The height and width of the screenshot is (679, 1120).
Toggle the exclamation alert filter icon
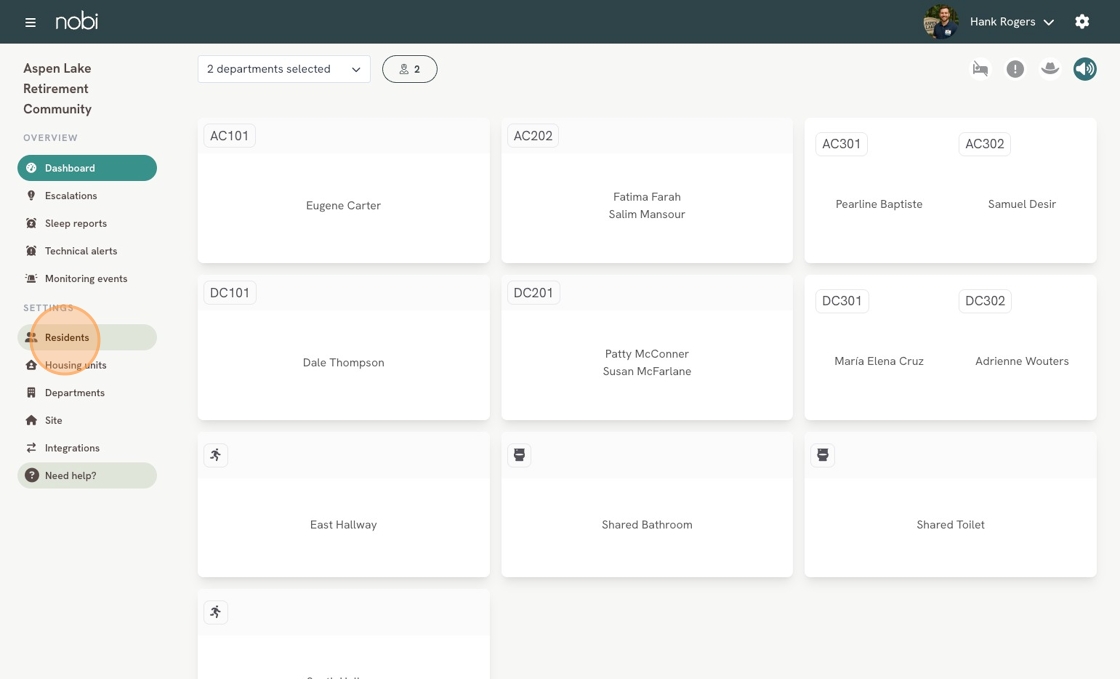pyautogui.click(x=1015, y=69)
